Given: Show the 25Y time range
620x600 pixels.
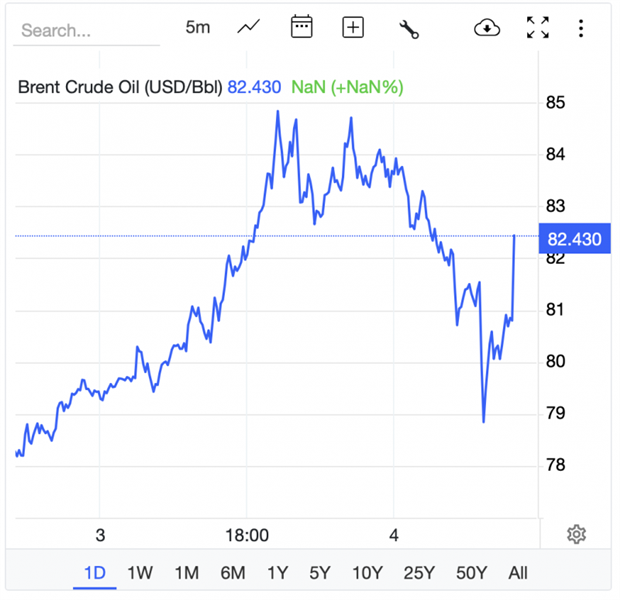Looking at the screenshot, I should tap(419, 573).
